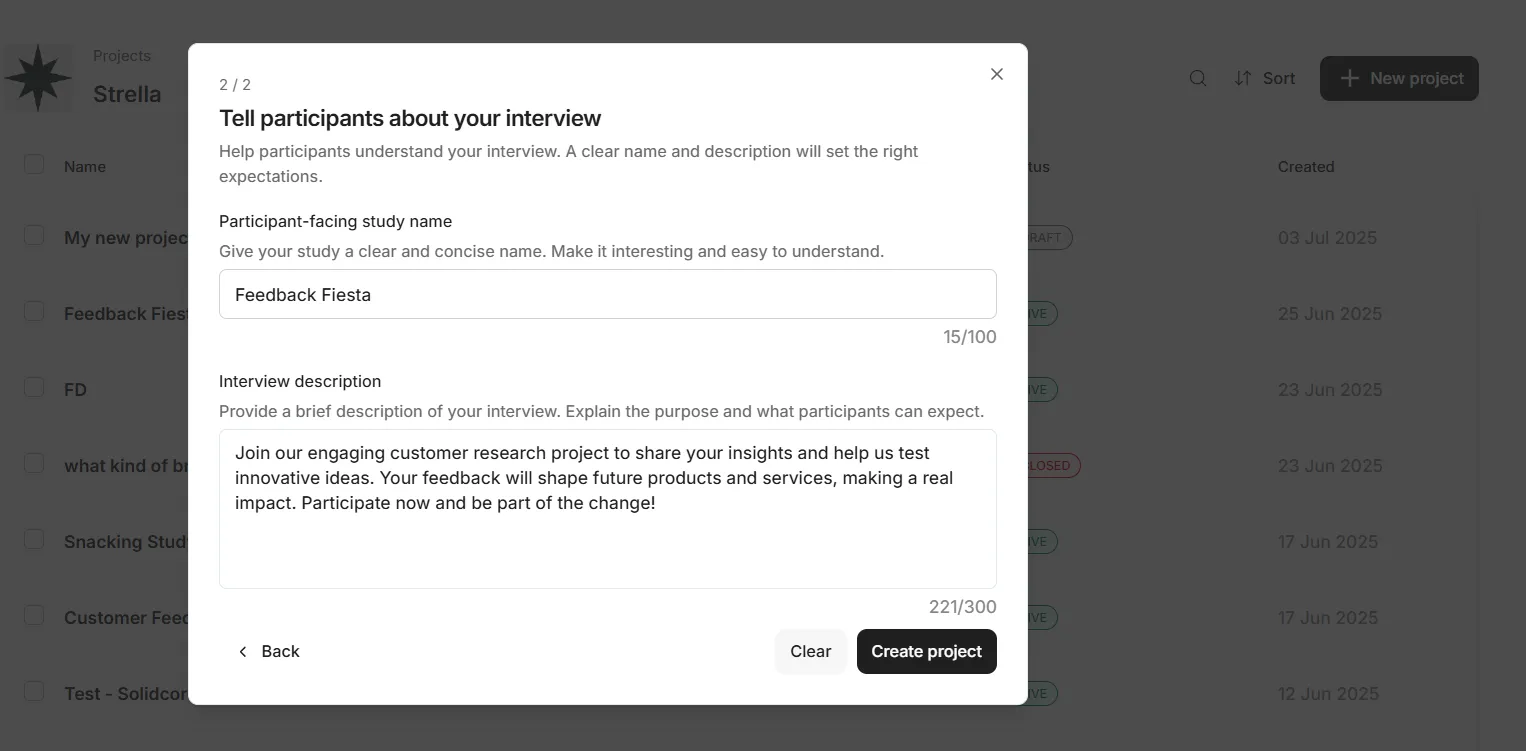Check the box for My new project
The image size is (1526, 751).
pos(34,236)
